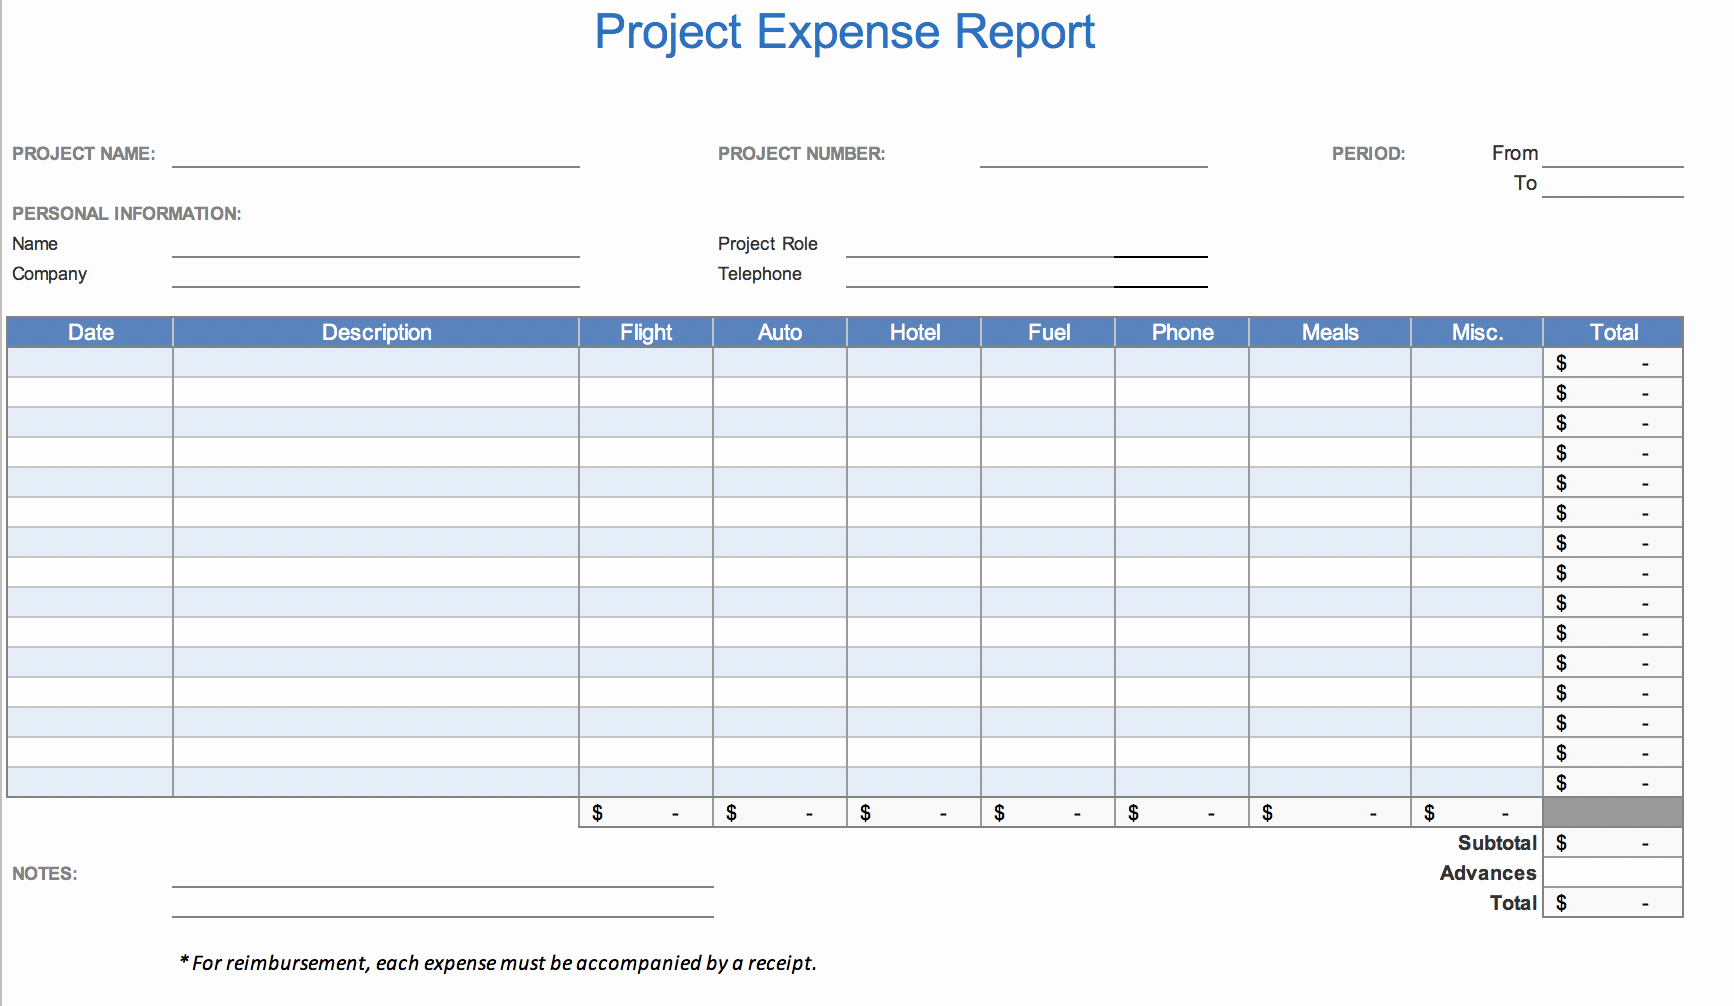Click the personal Name input line
The image size is (1734, 1006).
[x=376, y=244]
